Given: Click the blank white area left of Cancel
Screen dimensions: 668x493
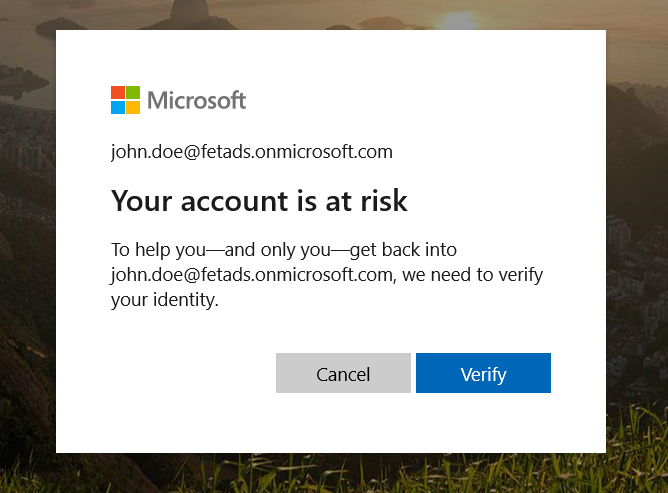Looking at the screenshot, I should (180, 373).
